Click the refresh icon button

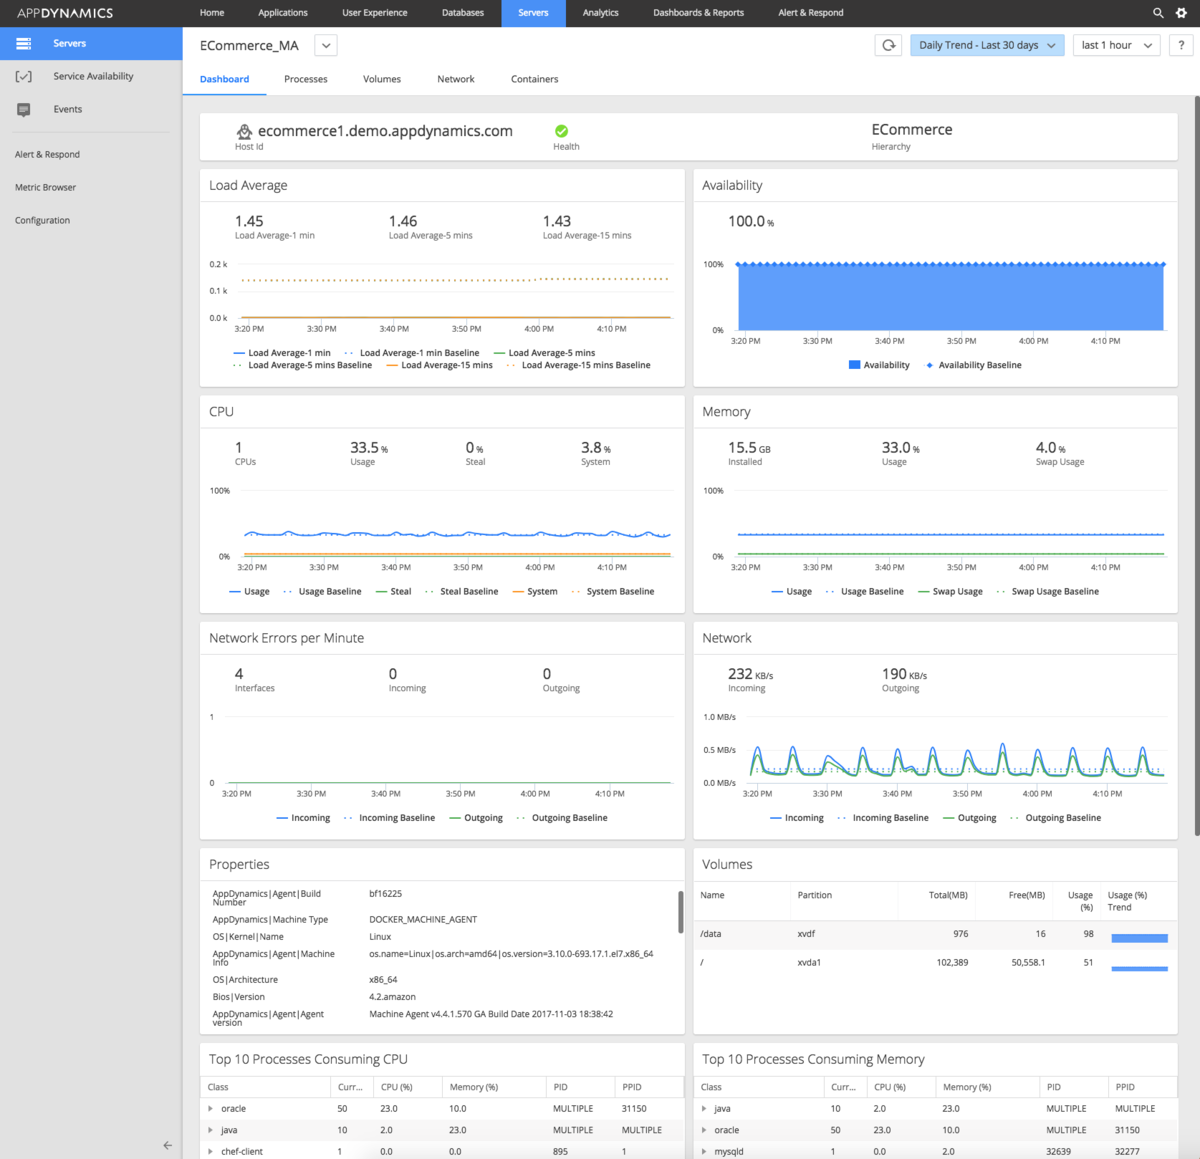click(888, 45)
